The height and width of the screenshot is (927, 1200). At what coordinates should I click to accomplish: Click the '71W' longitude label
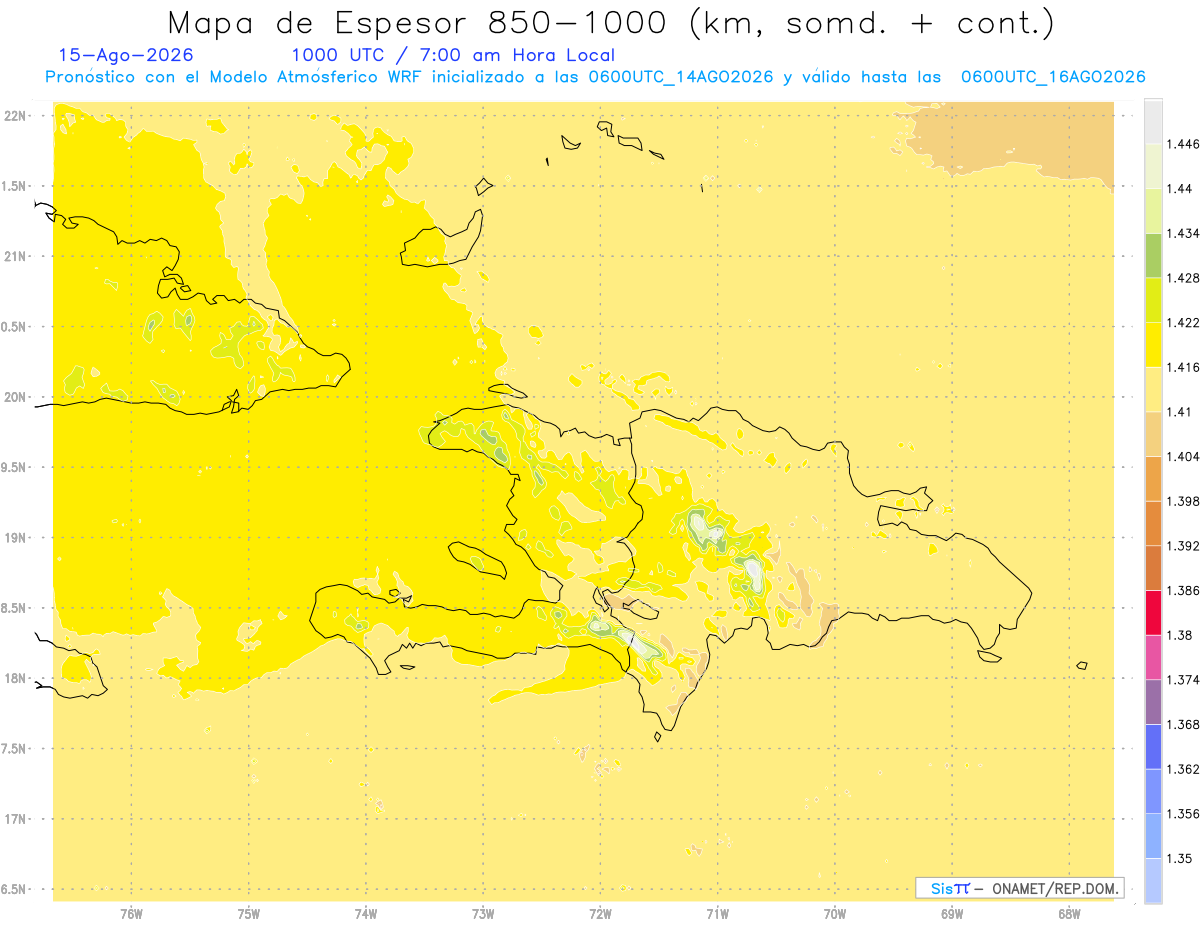(717, 914)
